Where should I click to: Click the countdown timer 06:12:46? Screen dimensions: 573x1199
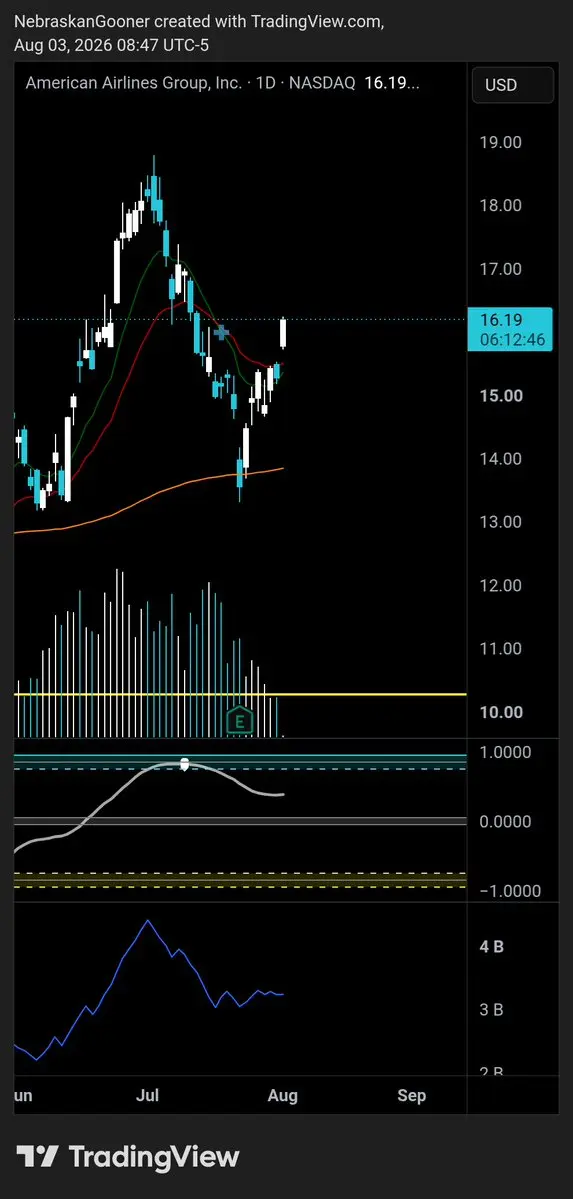point(513,340)
